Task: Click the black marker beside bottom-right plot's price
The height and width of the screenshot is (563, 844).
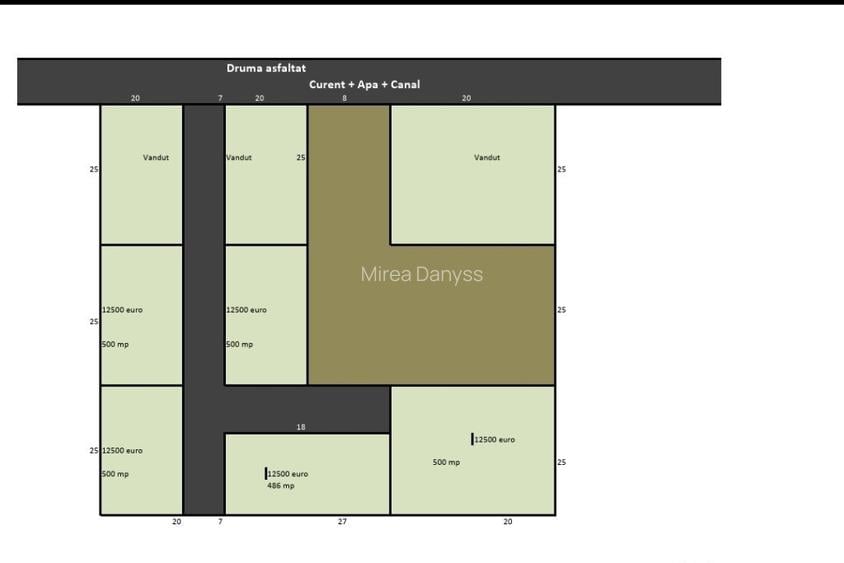Action: pyautogui.click(x=472, y=439)
